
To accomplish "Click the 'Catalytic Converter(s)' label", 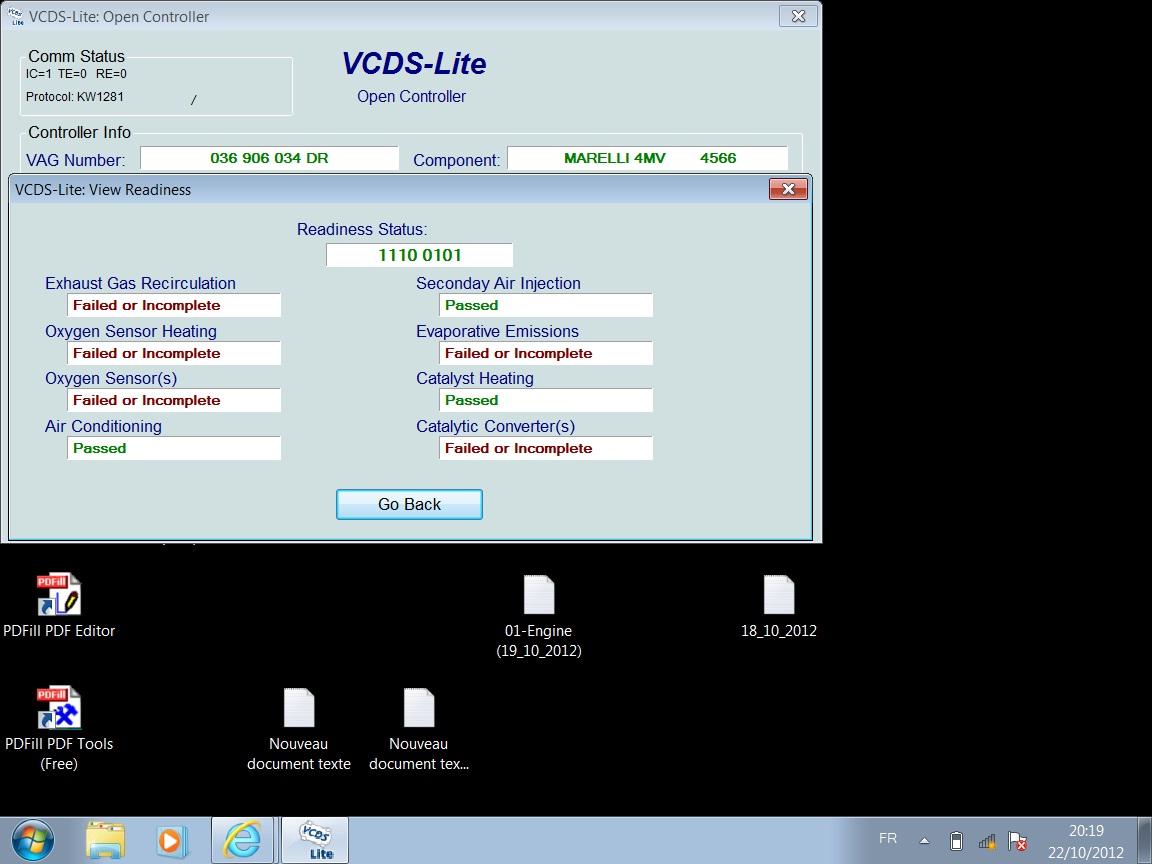I will (x=495, y=426).
